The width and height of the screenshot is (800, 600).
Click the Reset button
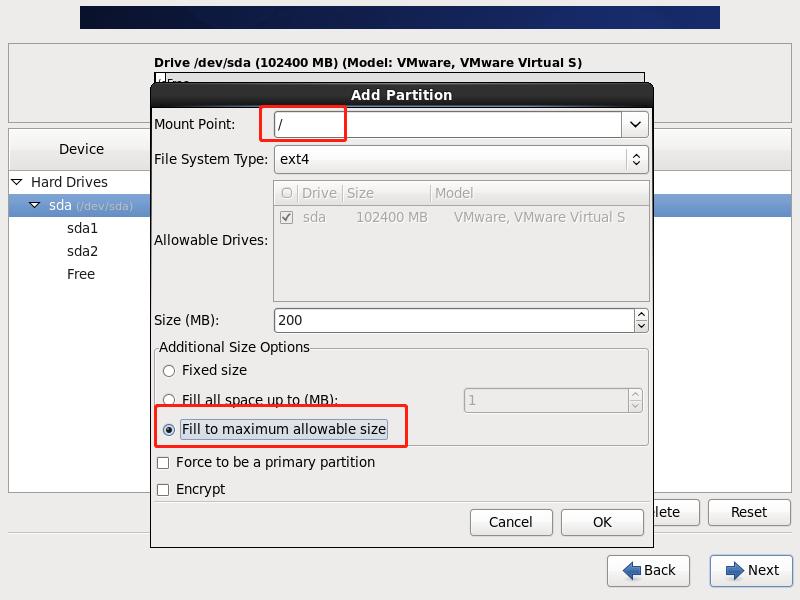pos(749,512)
